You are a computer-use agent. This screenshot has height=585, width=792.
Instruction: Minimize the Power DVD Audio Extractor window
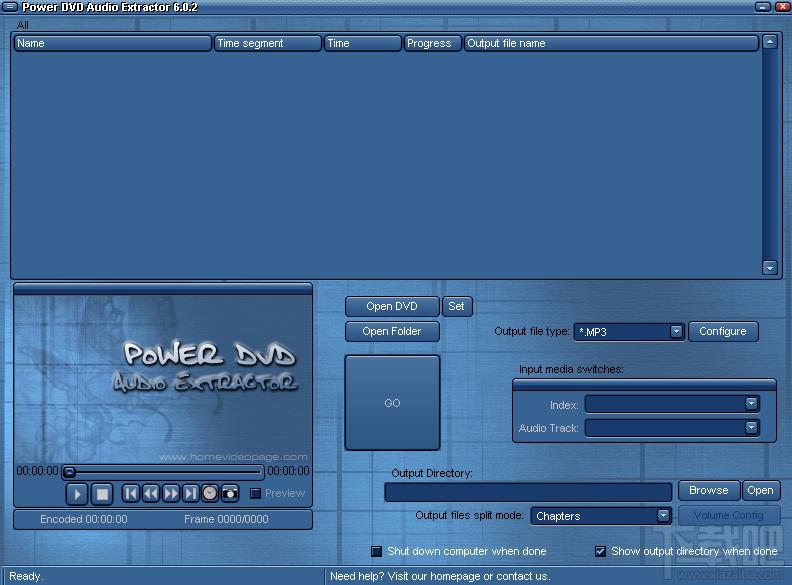pos(763,7)
